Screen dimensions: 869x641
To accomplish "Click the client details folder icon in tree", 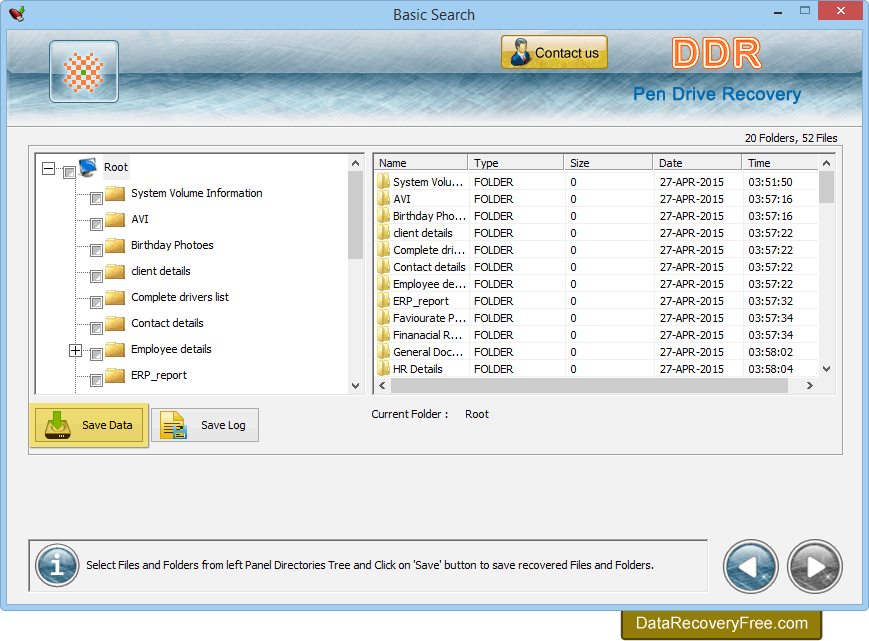I will pyautogui.click(x=115, y=271).
